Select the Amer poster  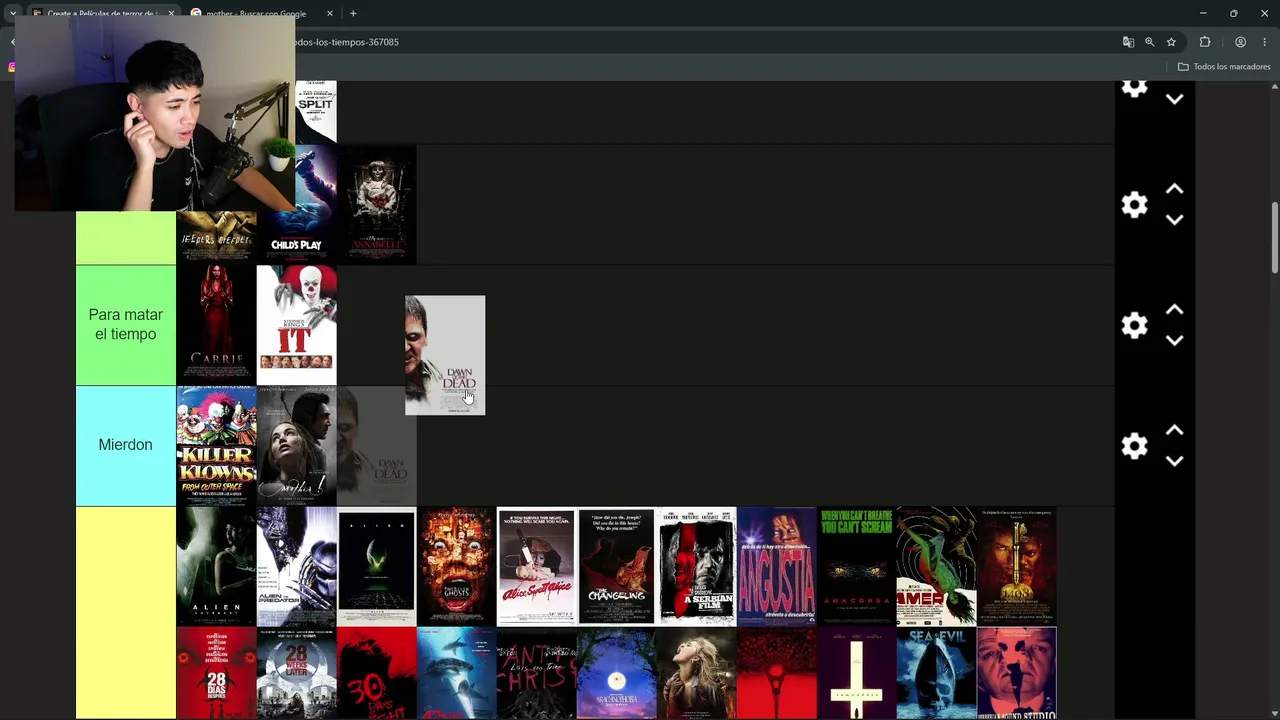937,566
